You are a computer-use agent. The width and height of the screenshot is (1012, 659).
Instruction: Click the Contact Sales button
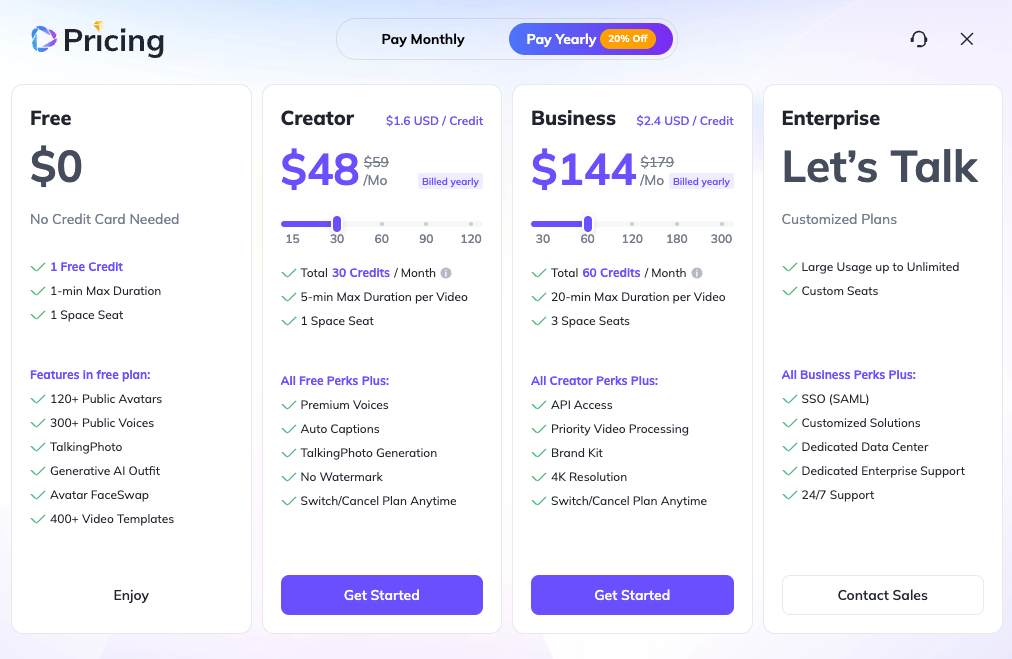[882, 595]
